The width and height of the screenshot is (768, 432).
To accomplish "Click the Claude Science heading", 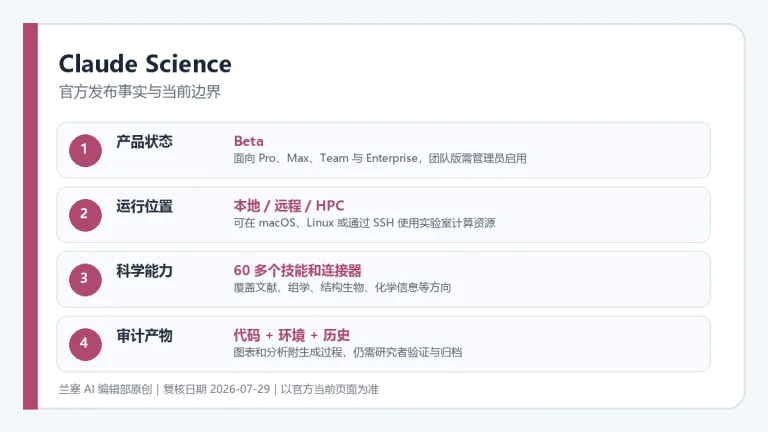I will tap(145, 64).
